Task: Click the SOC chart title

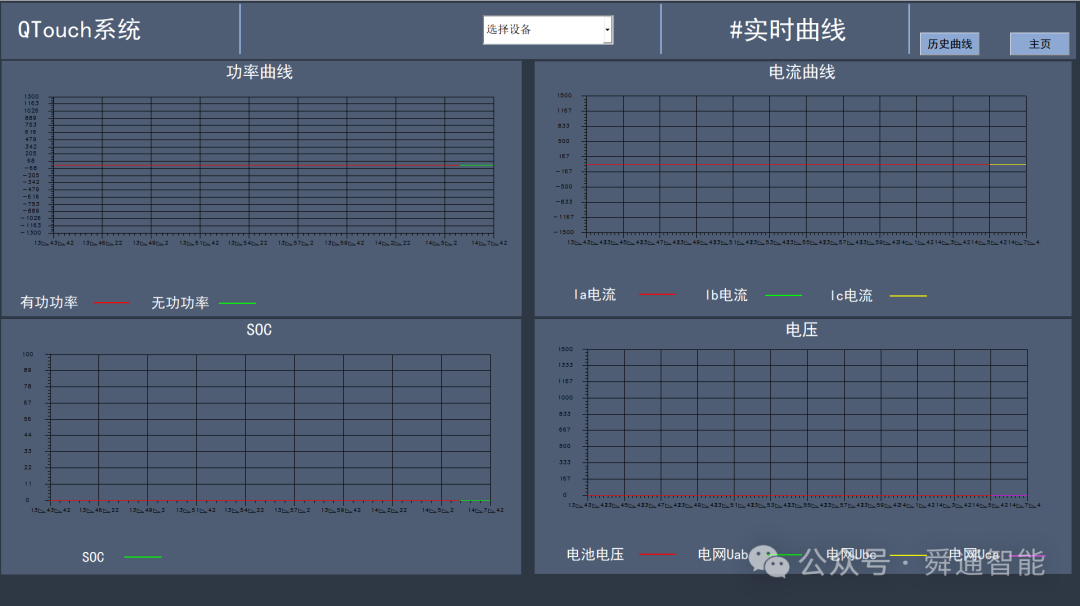Action: (259, 330)
